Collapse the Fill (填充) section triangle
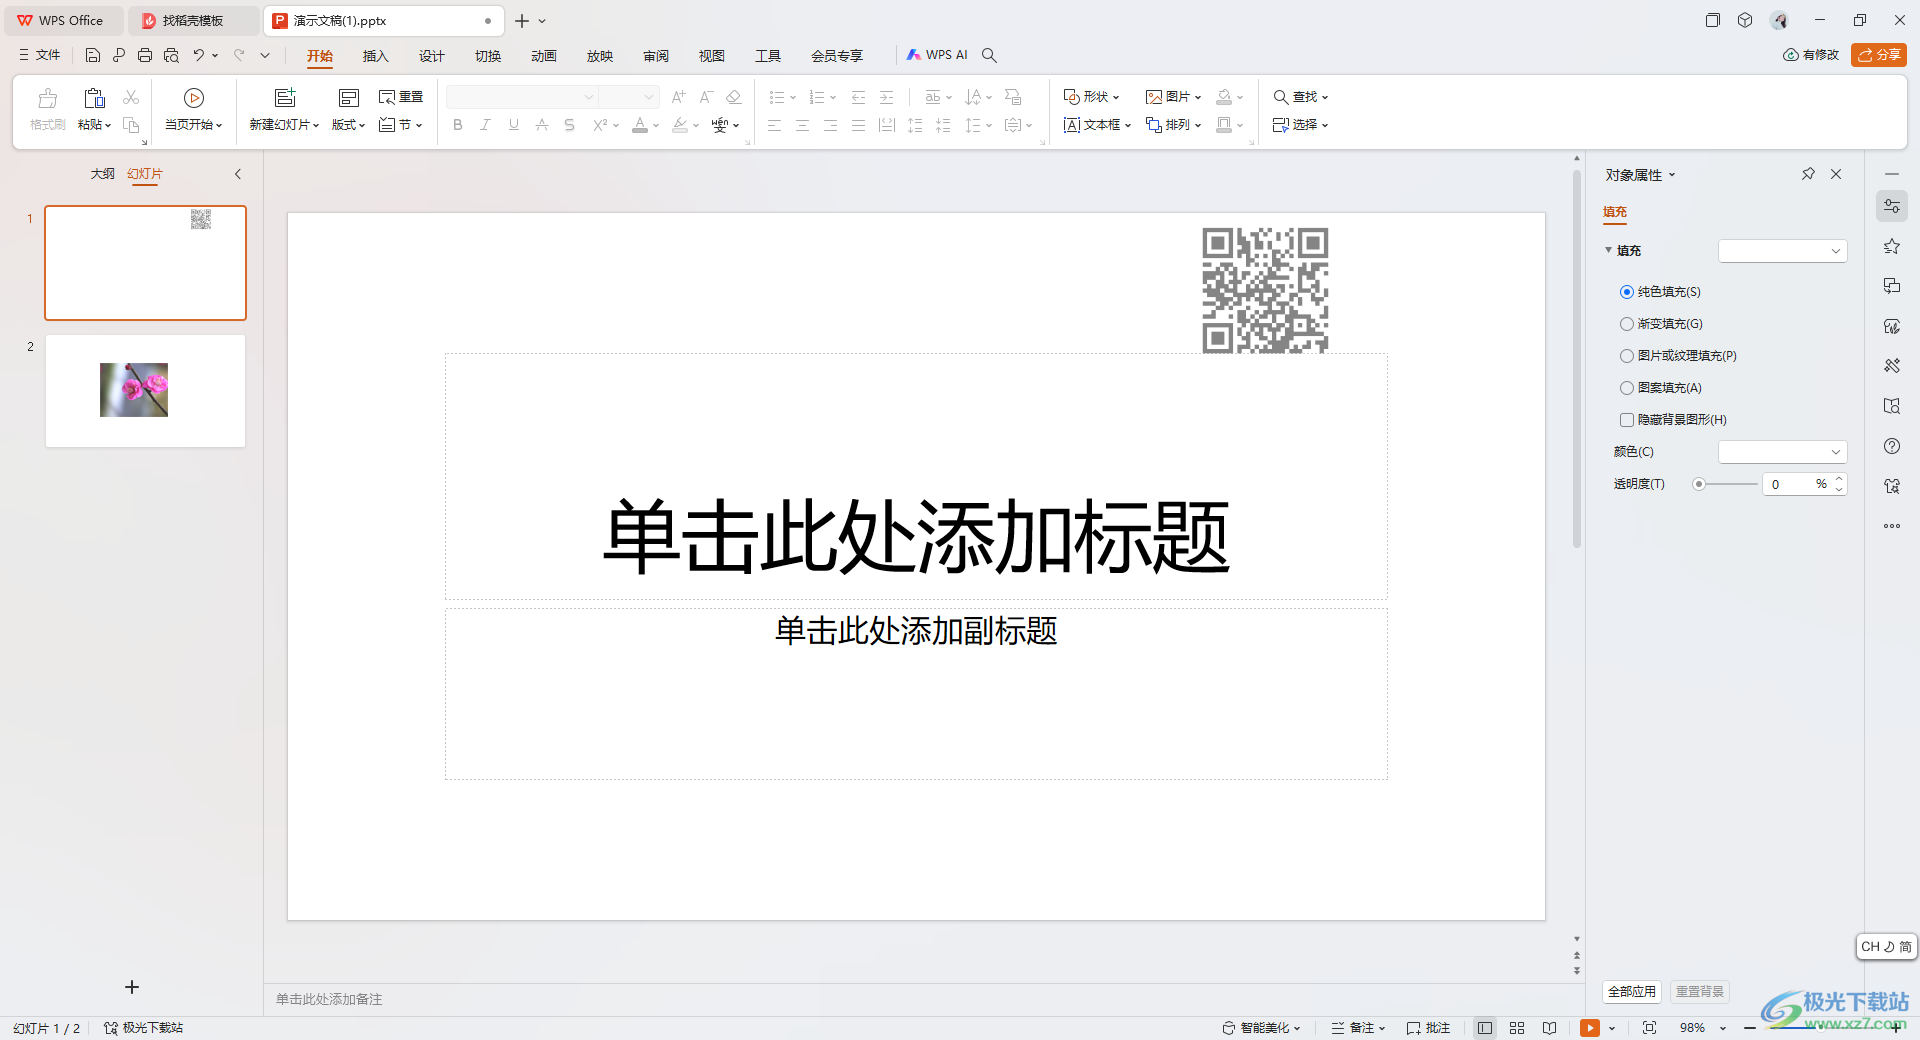The width and height of the screenshot is (1920, 1040). (1609, 251)
